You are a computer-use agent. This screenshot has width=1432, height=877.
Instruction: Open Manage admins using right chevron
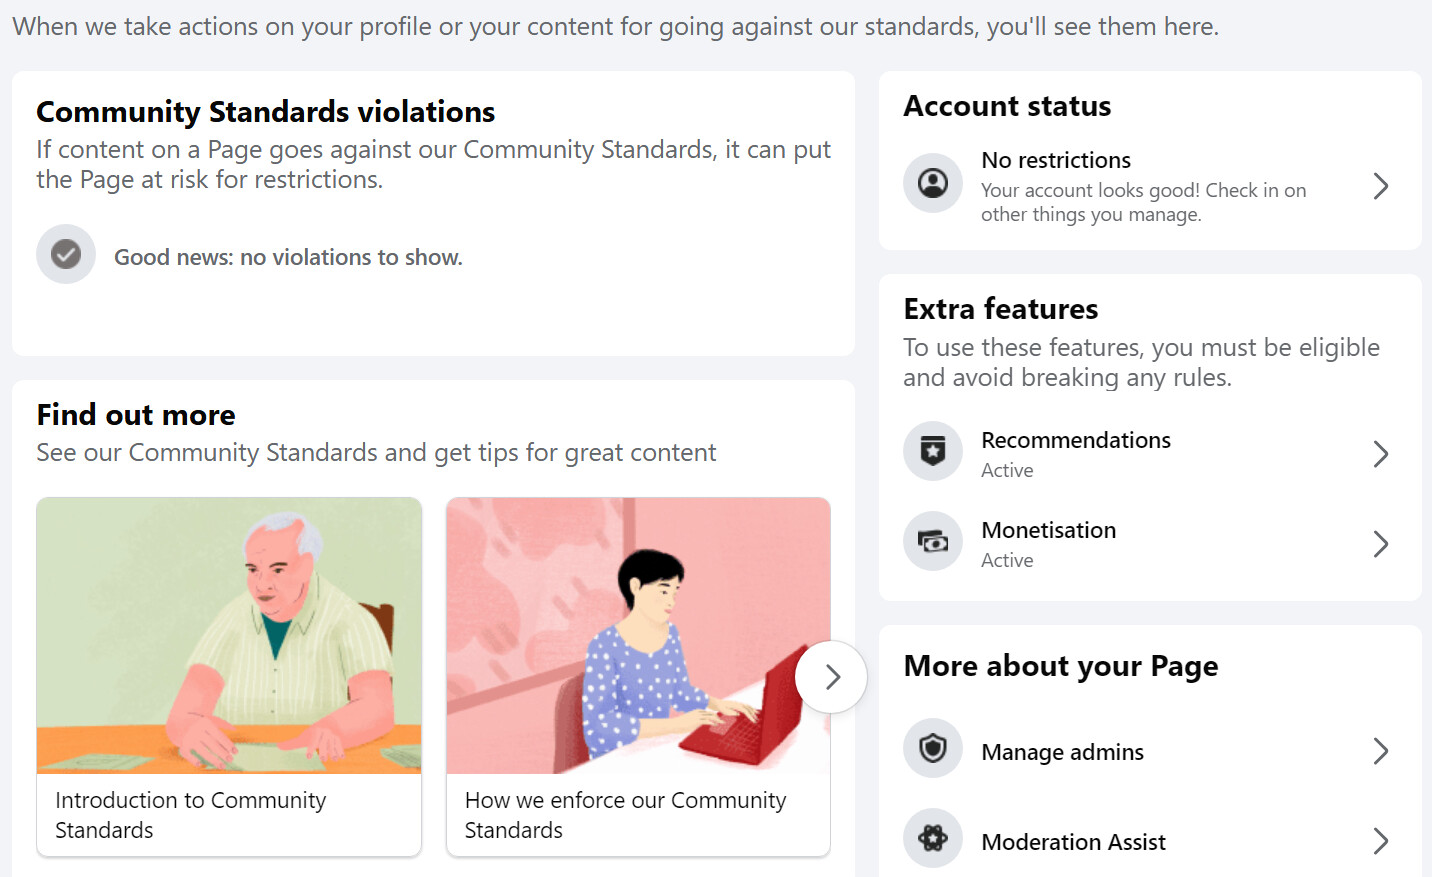point(1381,751)
